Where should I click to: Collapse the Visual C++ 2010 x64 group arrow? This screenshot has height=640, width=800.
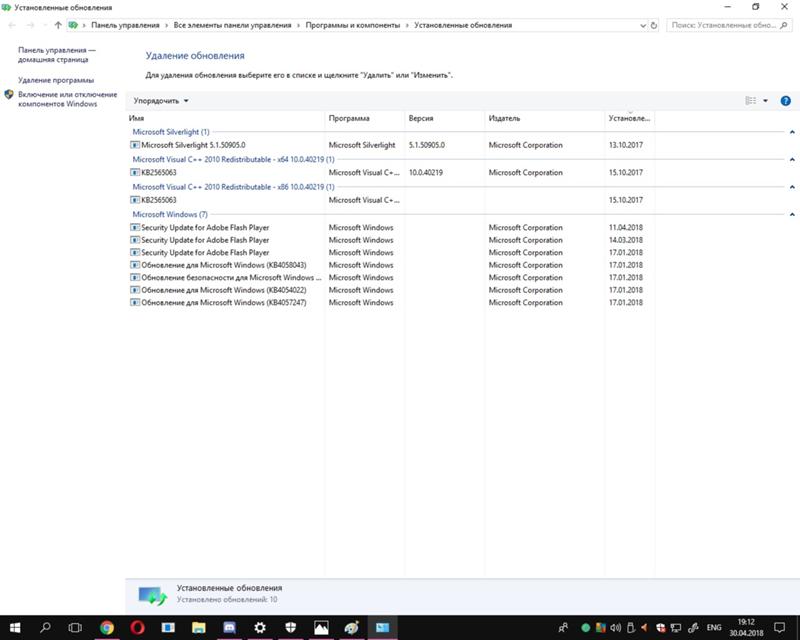coord(792,160)
